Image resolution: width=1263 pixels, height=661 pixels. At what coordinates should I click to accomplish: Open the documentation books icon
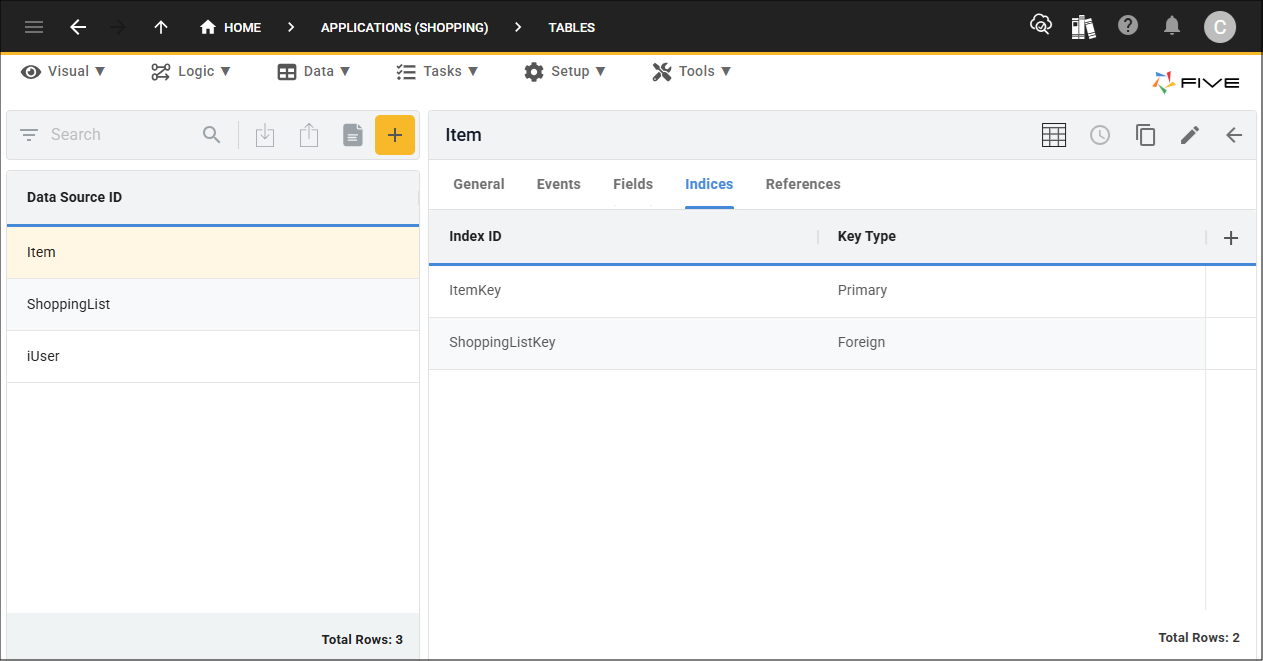coord(1083,27)
